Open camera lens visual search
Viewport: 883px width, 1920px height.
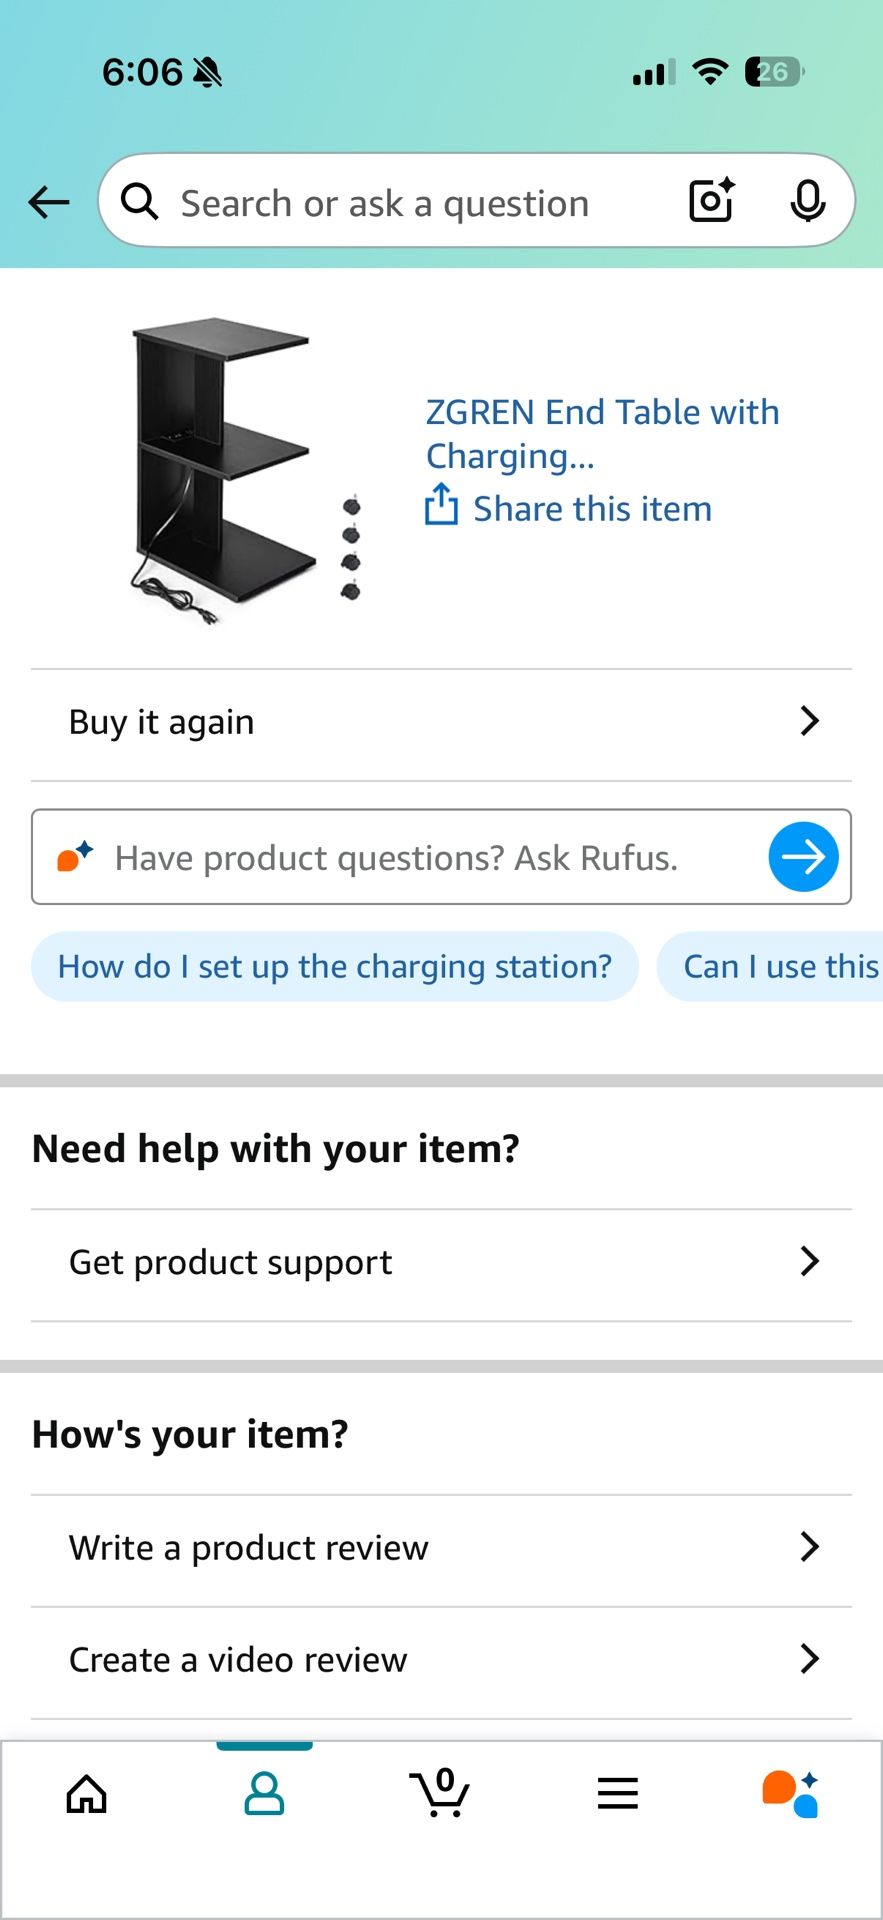point(712,201)
